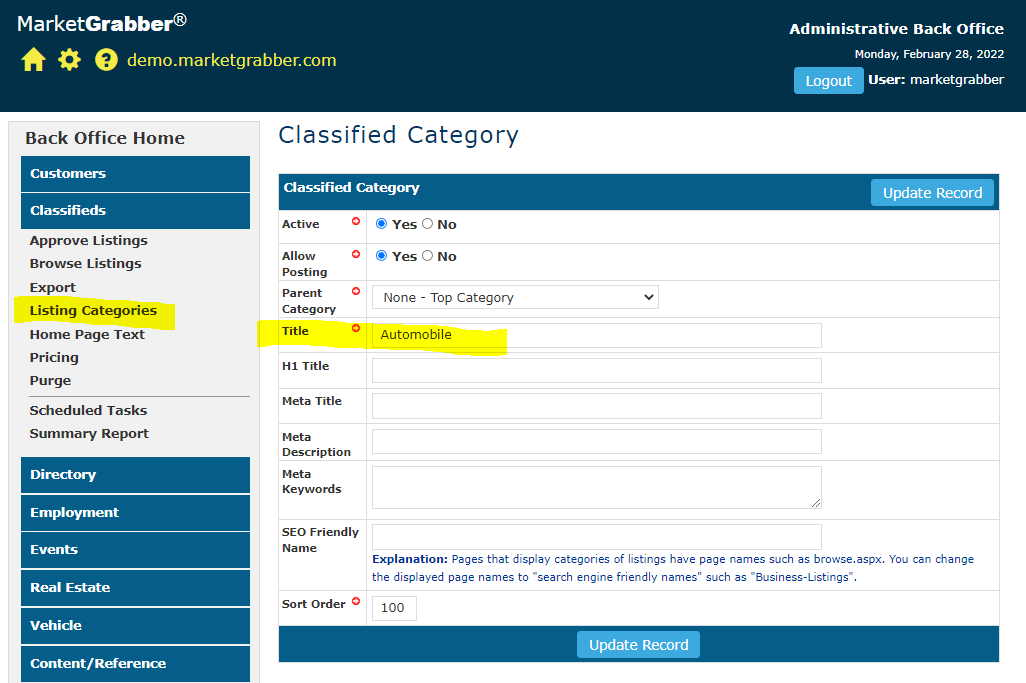Image resolution: width=1026 pixels, height=683 pixels.
Task: Expand the Directory menu section
Action: coord(135,475)
